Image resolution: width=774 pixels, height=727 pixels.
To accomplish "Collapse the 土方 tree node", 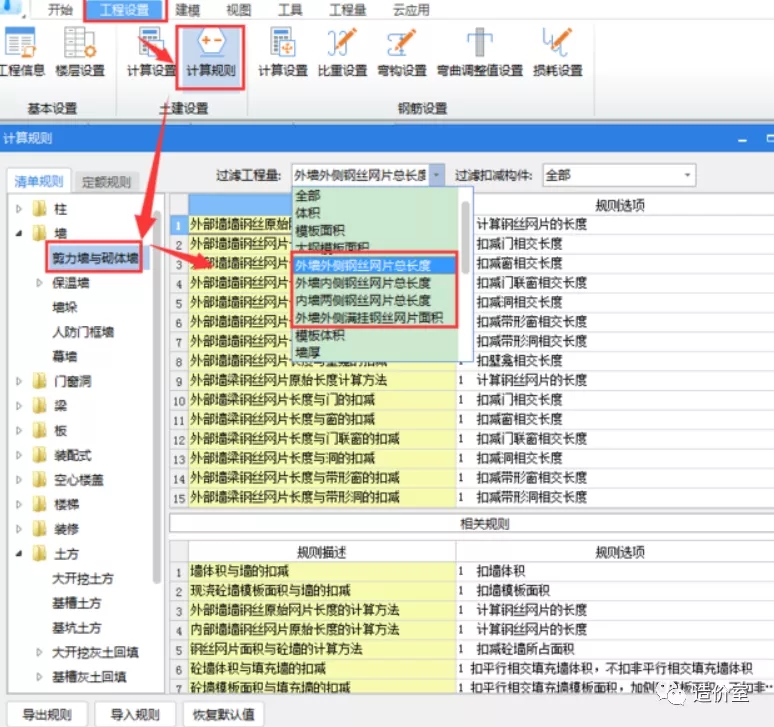I will 19,553.
